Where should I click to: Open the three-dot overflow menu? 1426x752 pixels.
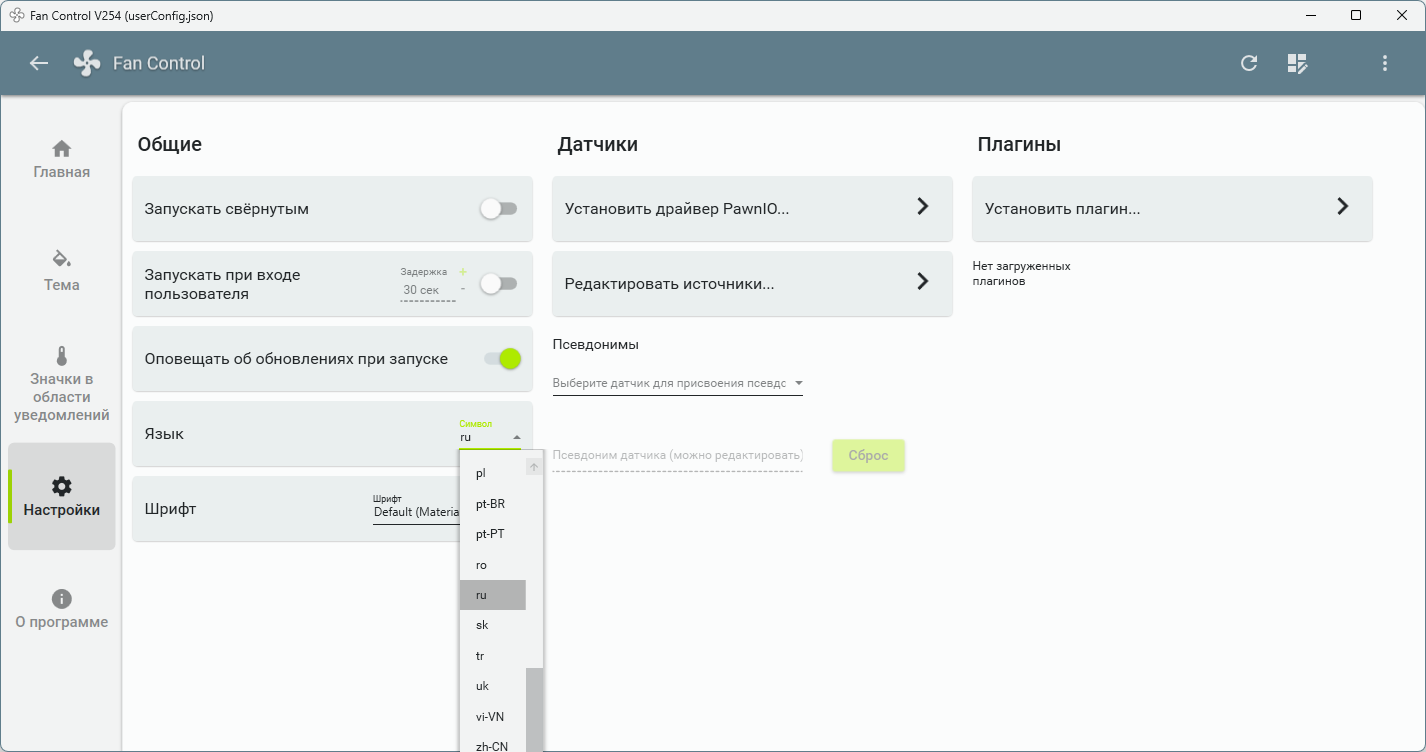pyautogui.click(x=1385, y=63)
